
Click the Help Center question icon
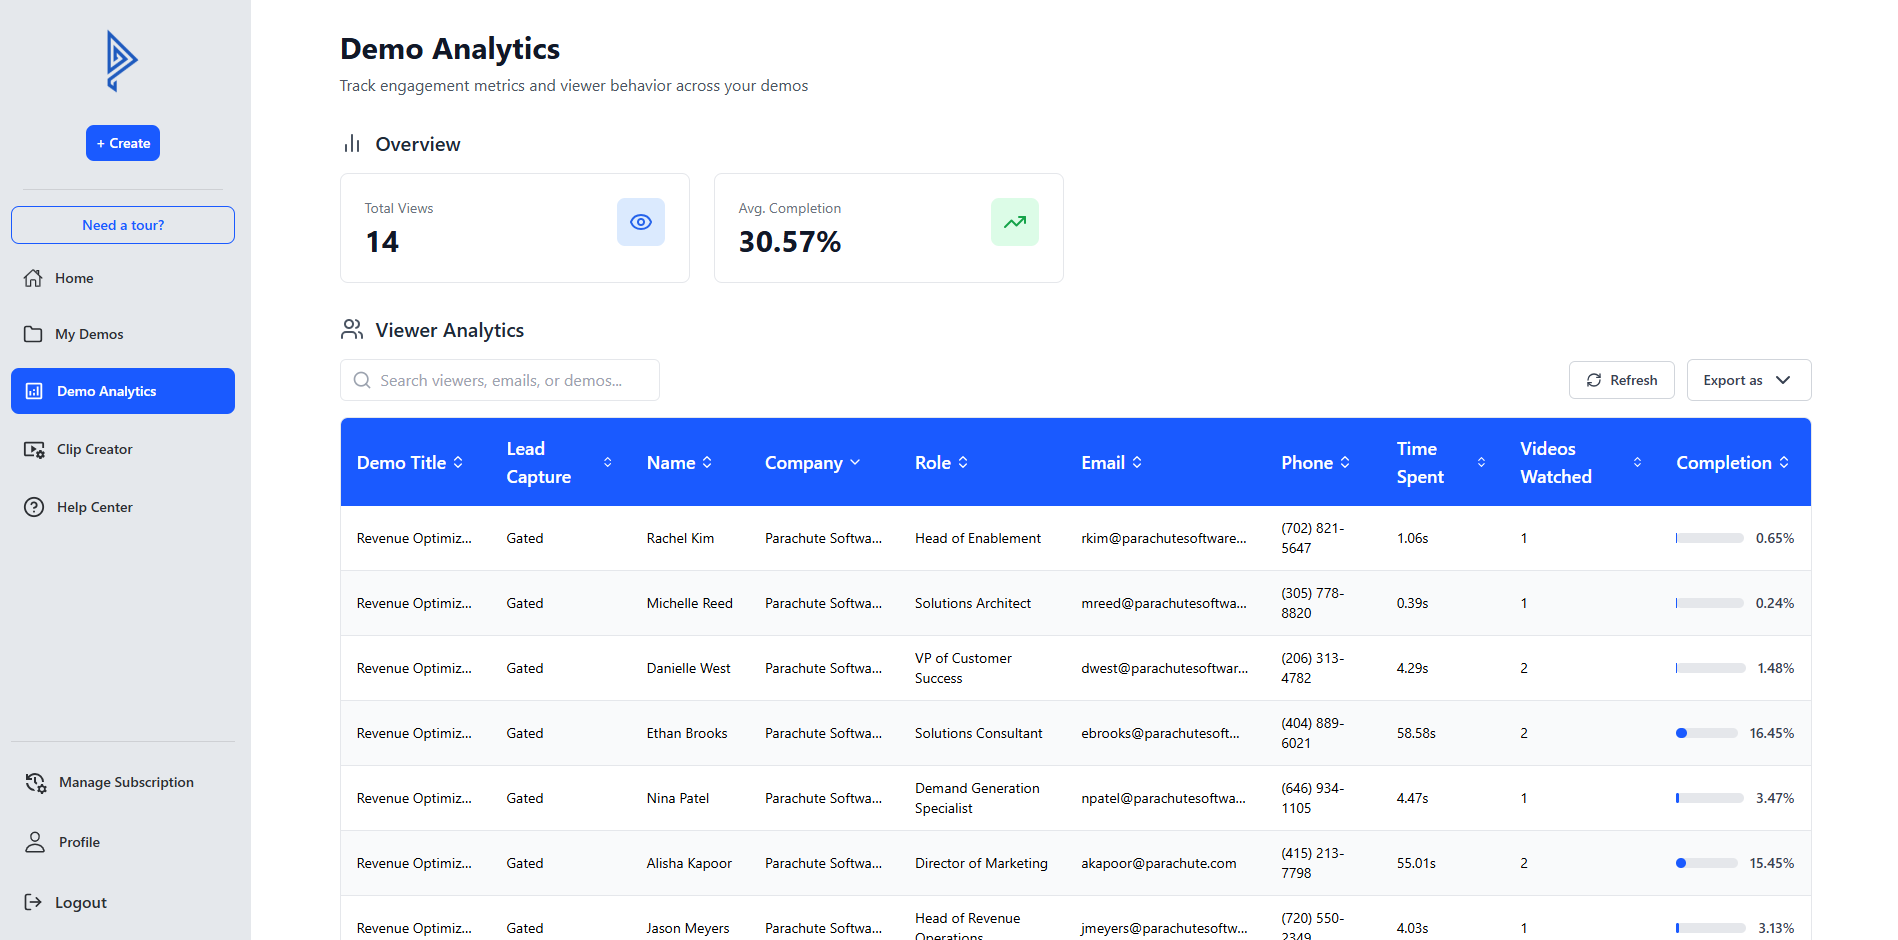(x=34, y=507)
